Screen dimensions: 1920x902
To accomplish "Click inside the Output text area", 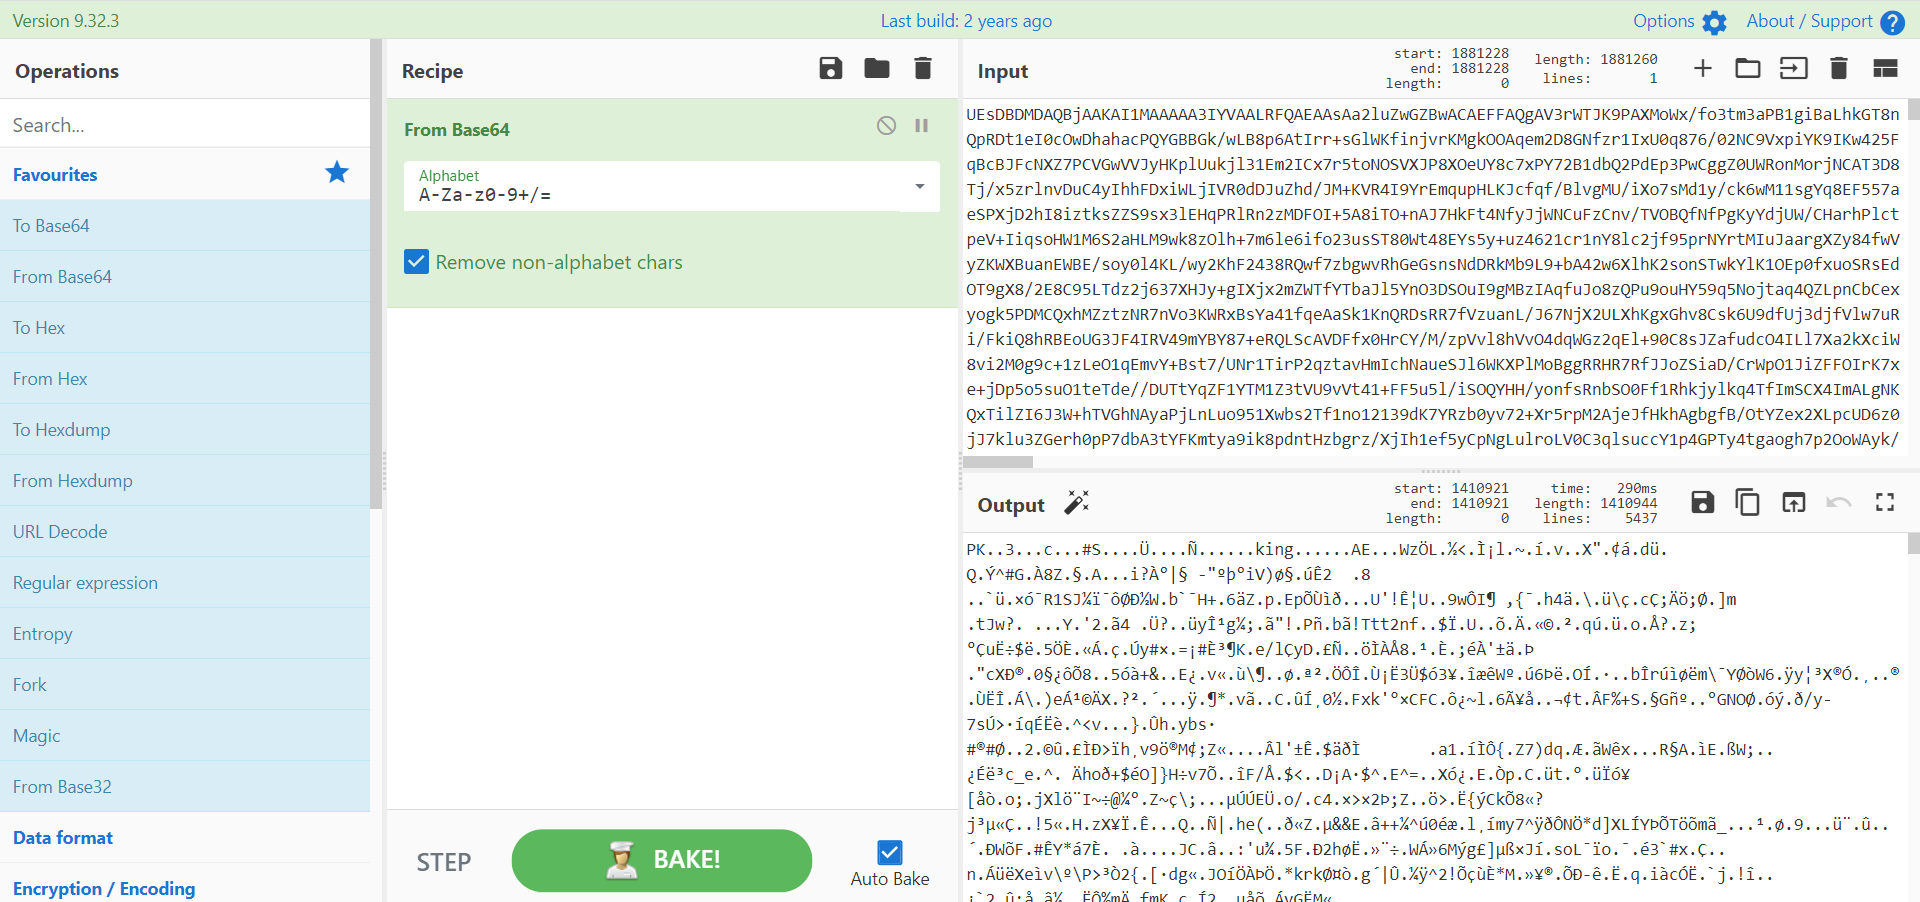I will [x=1433, y=718].
